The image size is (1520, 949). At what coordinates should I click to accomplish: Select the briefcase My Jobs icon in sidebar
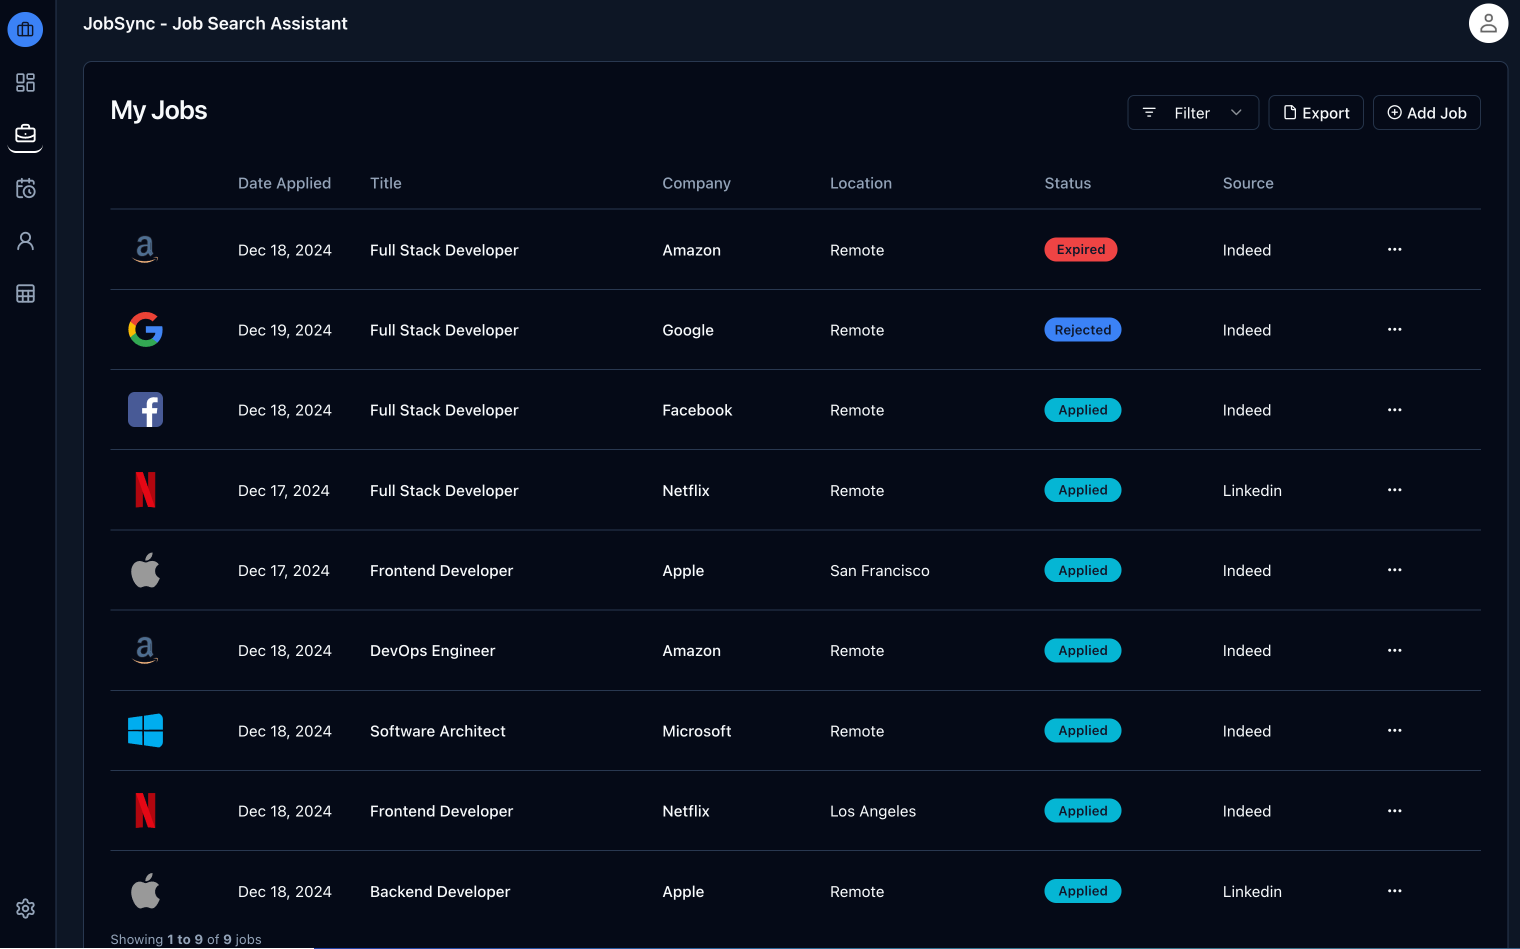(x=25, y=134)
